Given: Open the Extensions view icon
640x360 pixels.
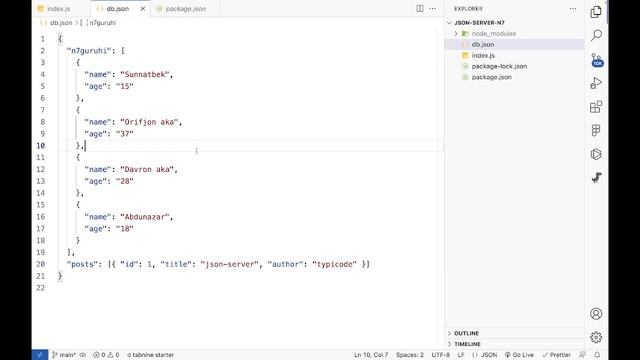Looking at the screenshot, I should click(596, 107).
